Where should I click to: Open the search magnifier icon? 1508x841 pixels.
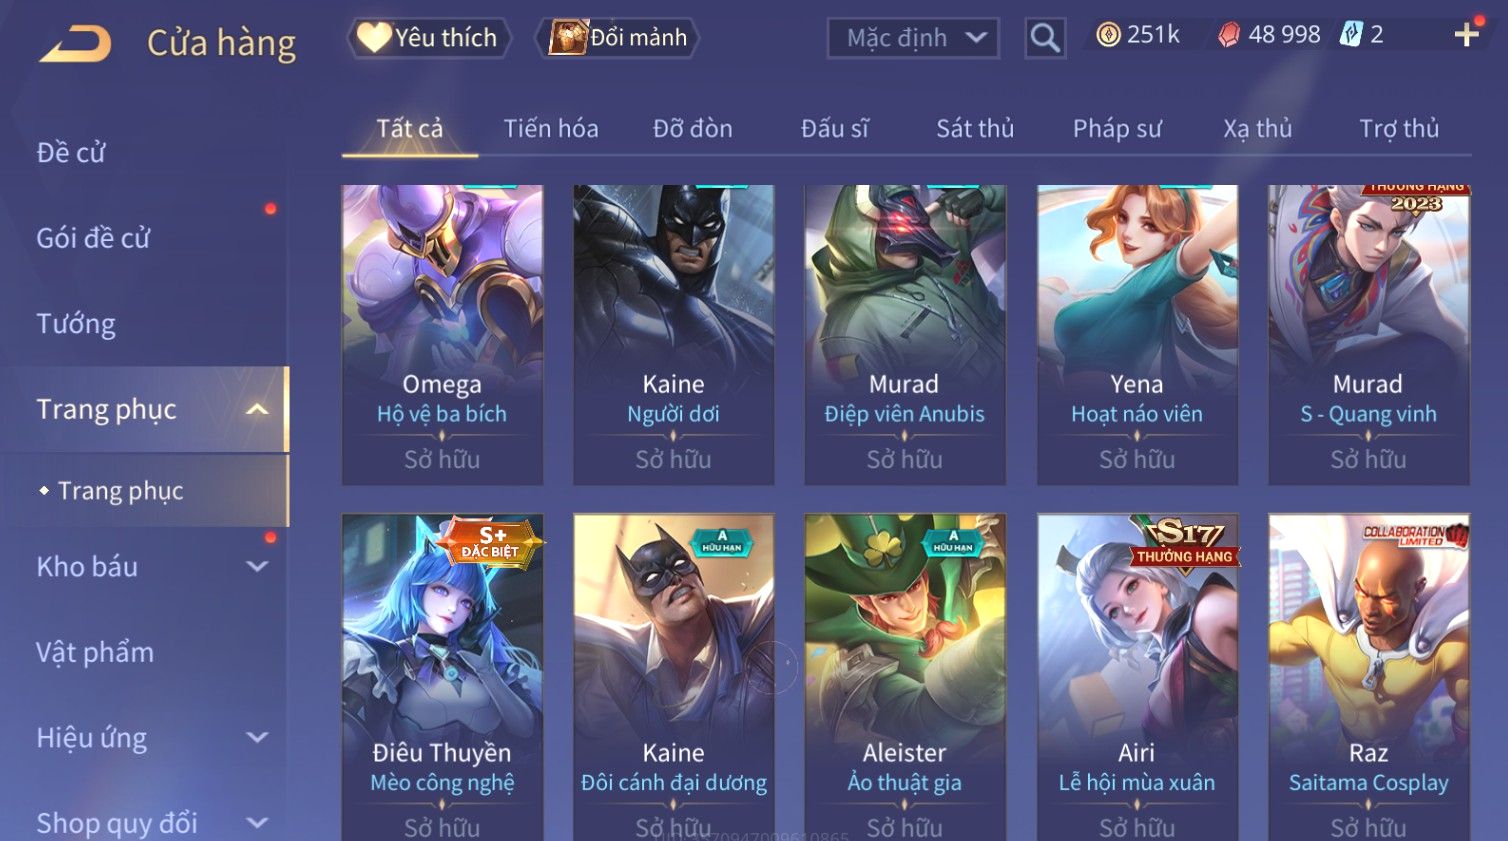click(1045, 38)
